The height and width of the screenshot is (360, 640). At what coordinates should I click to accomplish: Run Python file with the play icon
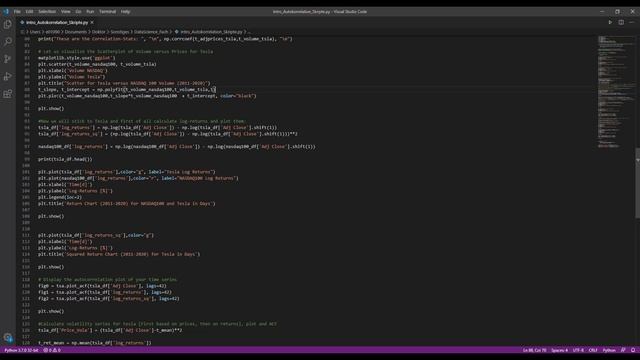pyautogui.click(x=610, y=22)
